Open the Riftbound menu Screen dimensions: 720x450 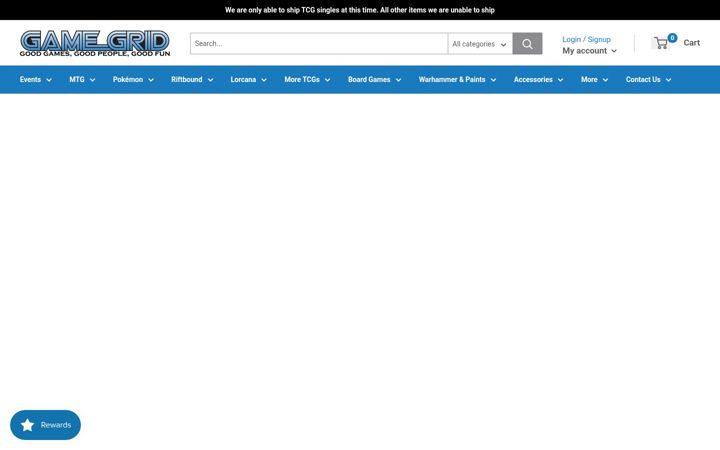[186, 79]
